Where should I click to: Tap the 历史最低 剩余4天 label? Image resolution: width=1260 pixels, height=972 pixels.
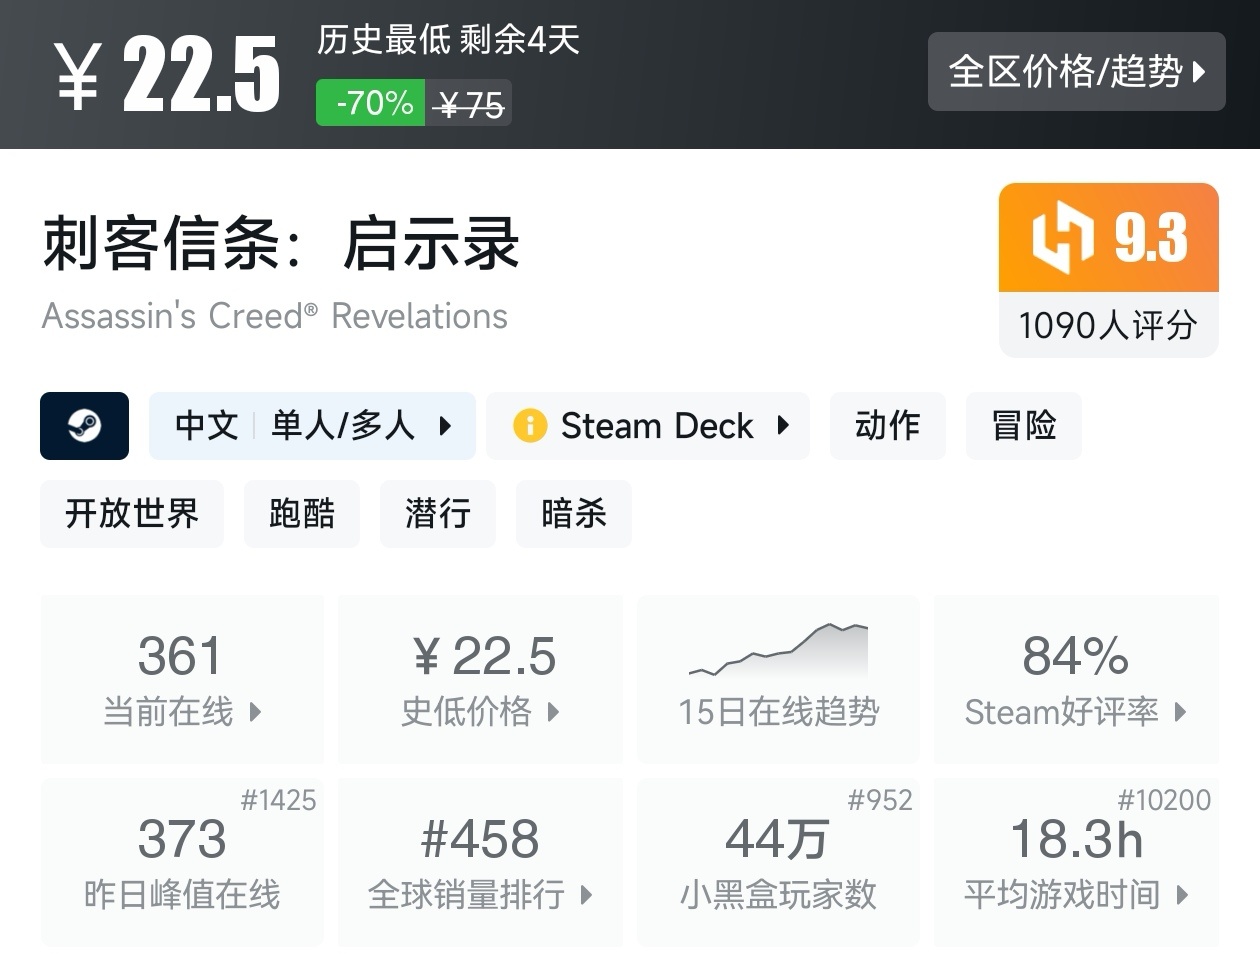pyautogui.click(x=448, y=40)
